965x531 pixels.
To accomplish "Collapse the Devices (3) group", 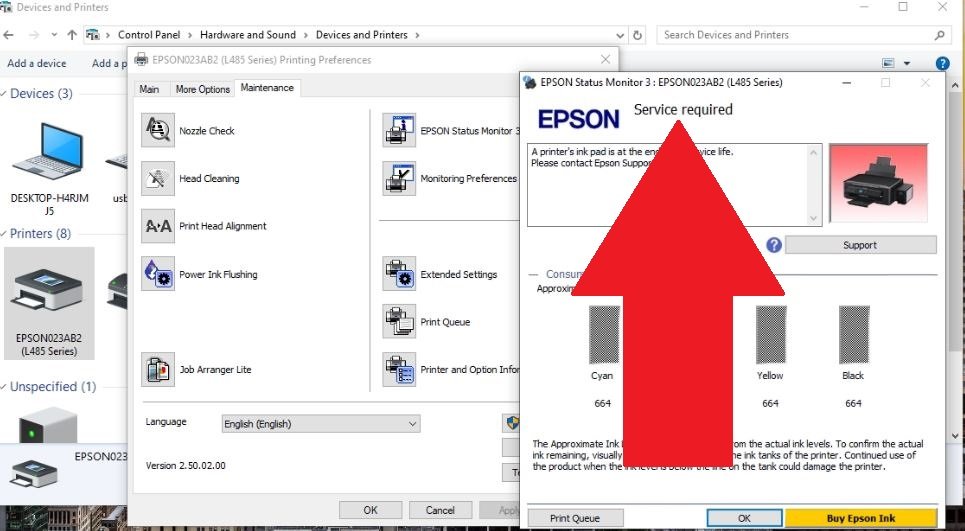I will [4, 94].
